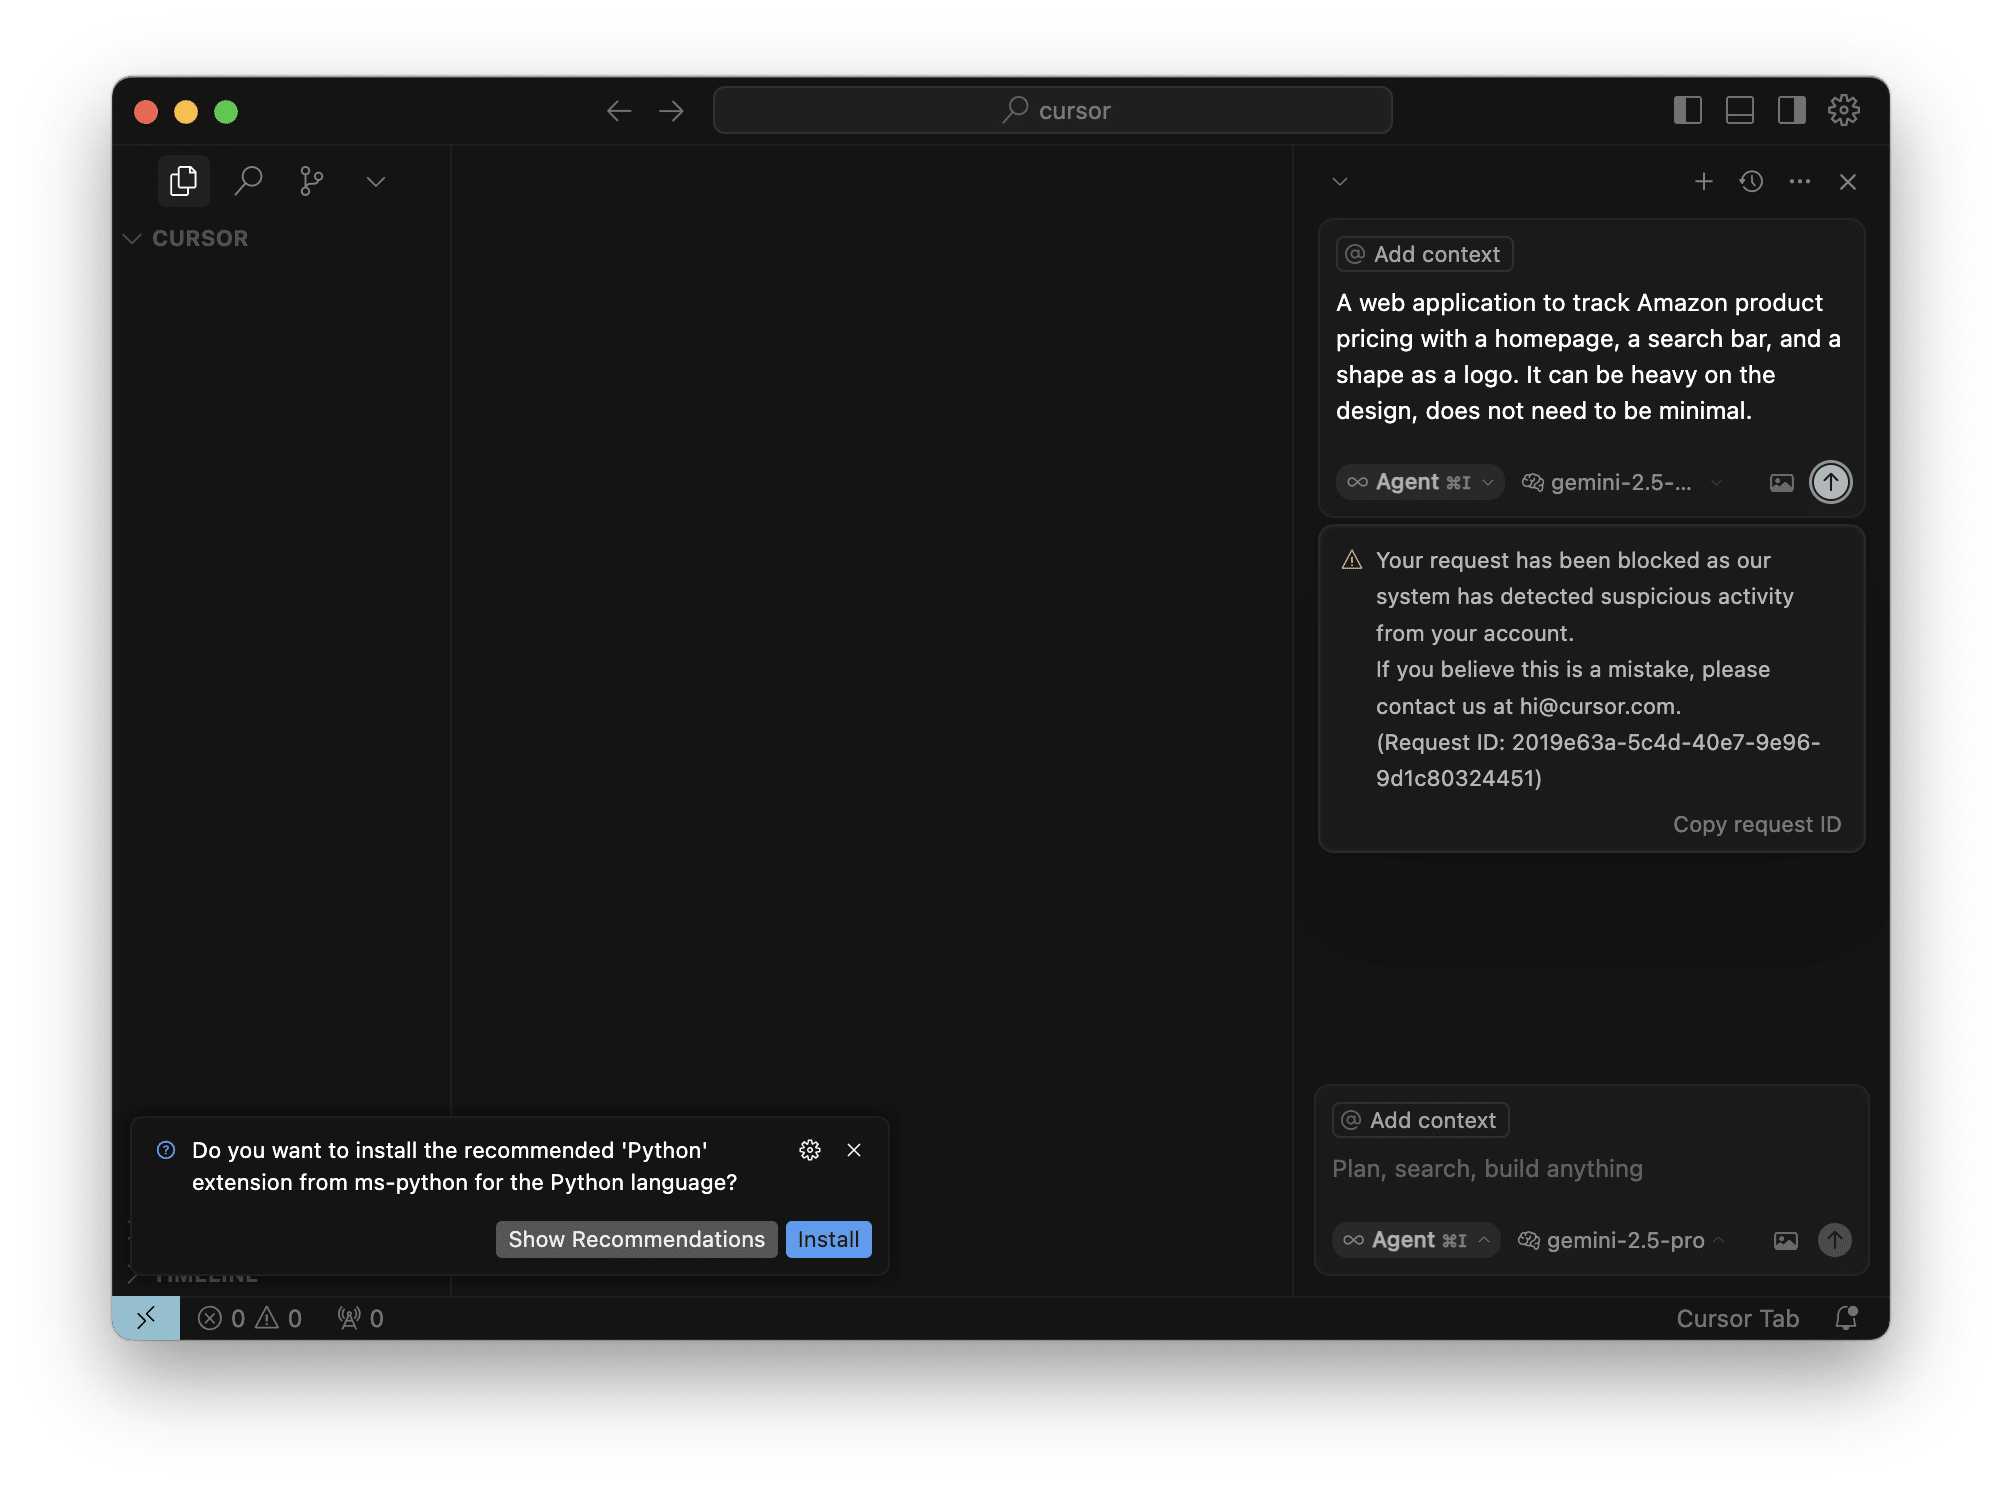Open the Source Control branch icon
This screenshot has width=2002, height=1488.
(311, 181)
